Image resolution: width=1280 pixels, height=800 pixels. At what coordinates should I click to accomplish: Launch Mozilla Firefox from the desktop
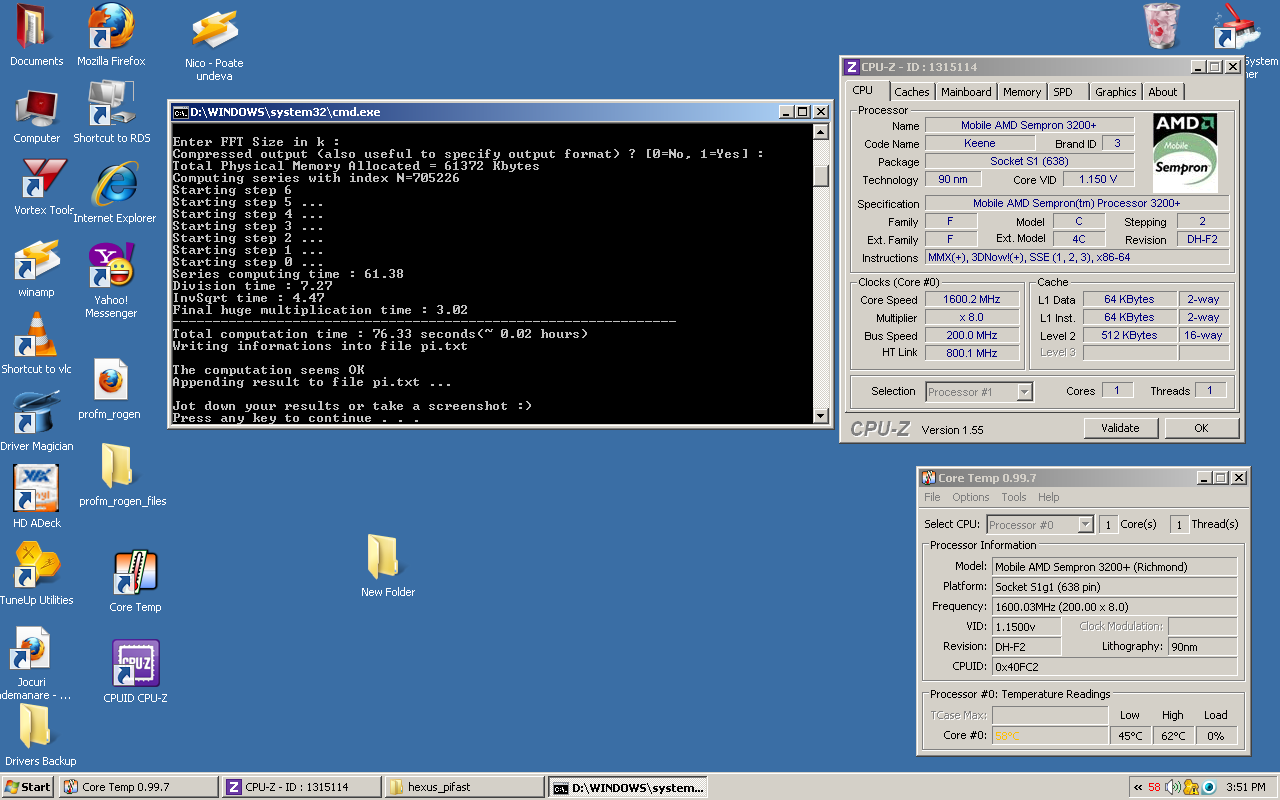pos(111,34)
